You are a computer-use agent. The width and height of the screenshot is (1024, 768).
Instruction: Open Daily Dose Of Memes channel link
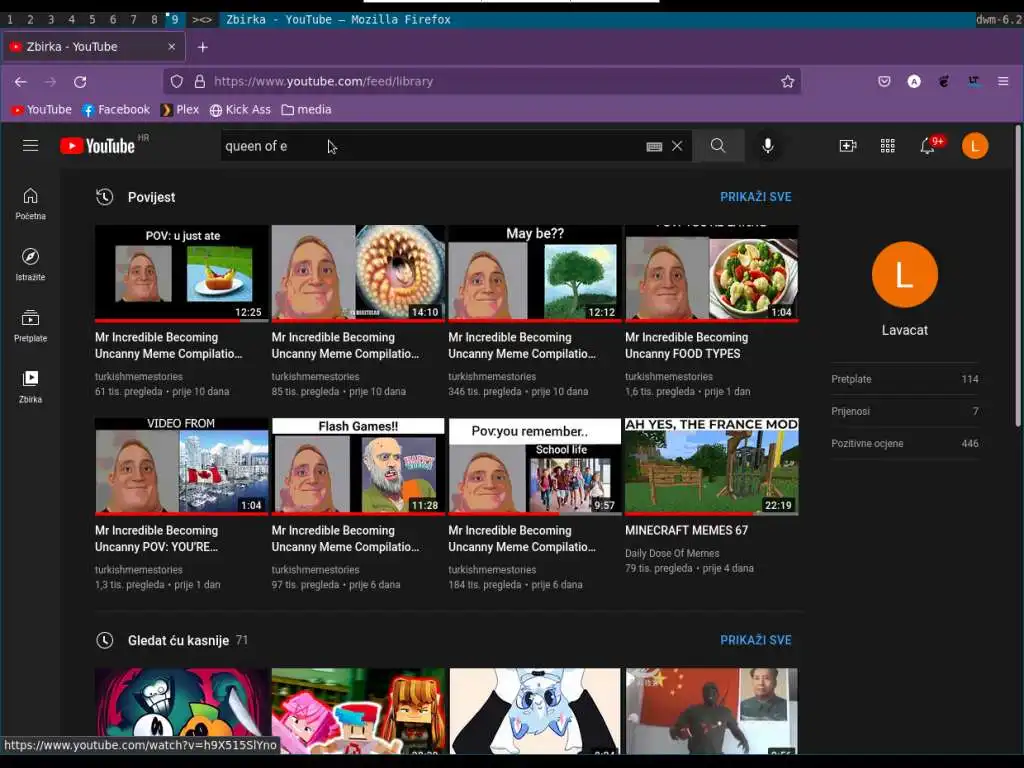click(672, 553)
